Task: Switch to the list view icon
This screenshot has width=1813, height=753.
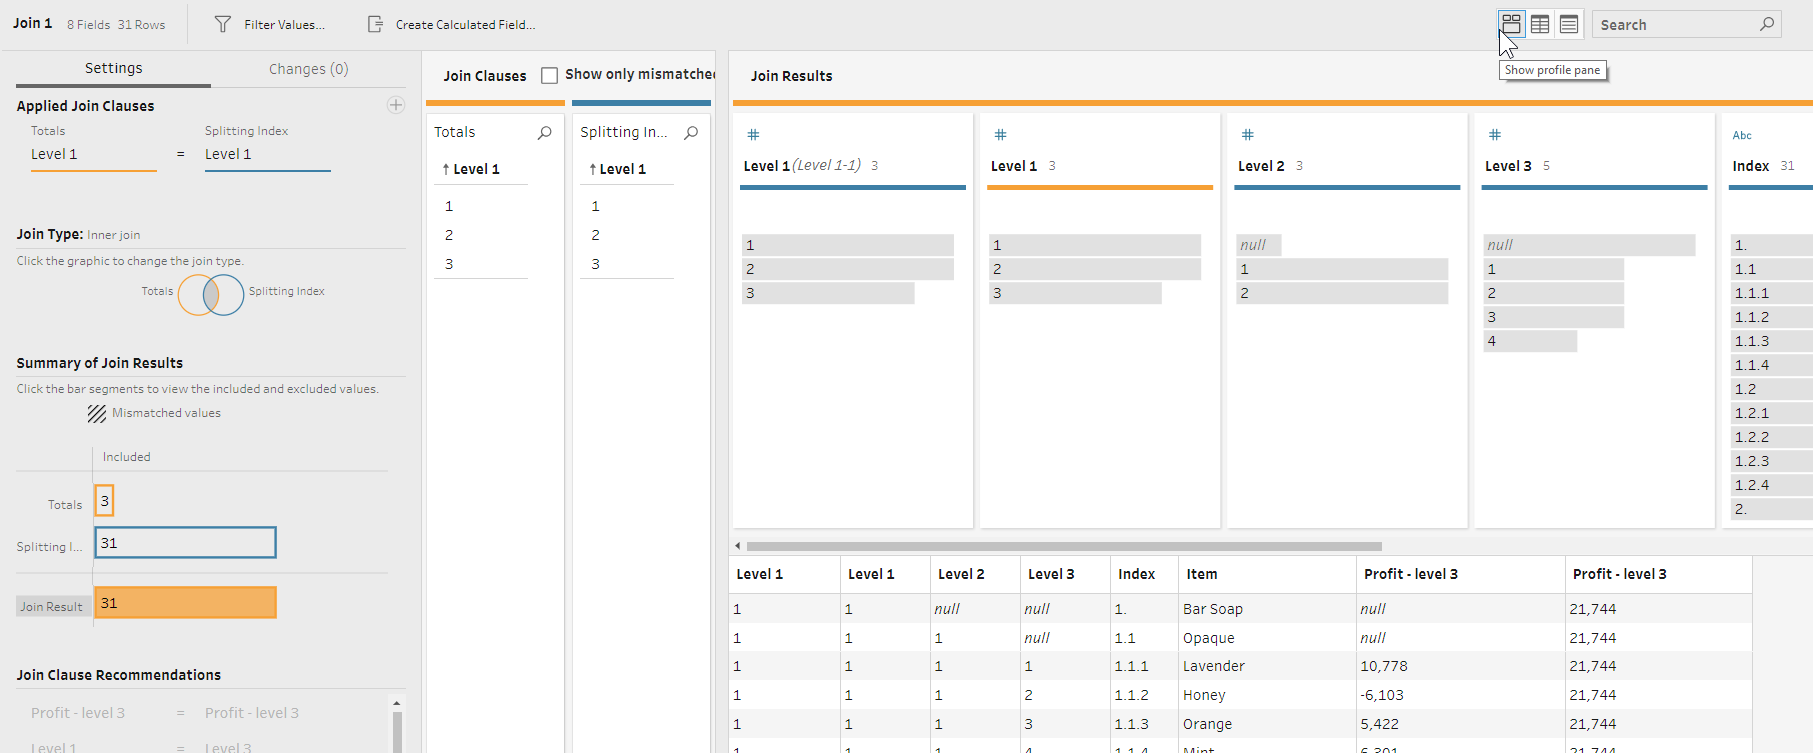Action: click(1569, 24)
